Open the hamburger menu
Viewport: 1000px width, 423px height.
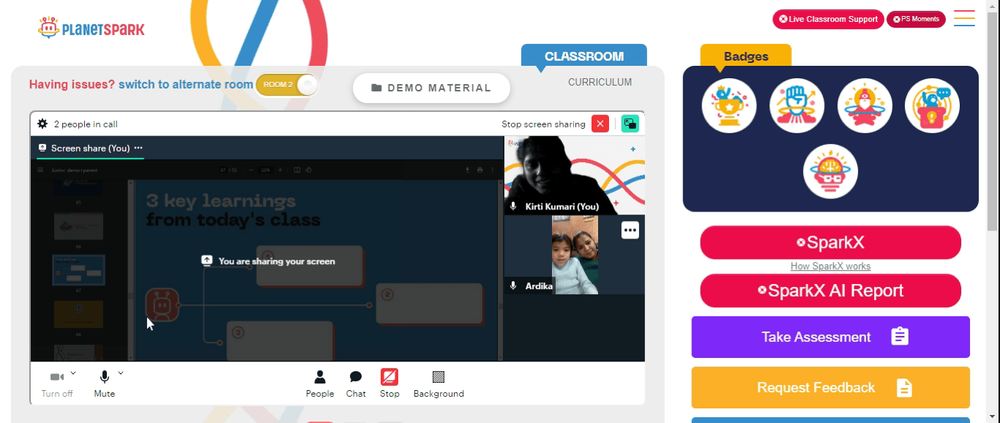[x=964, y=18]
